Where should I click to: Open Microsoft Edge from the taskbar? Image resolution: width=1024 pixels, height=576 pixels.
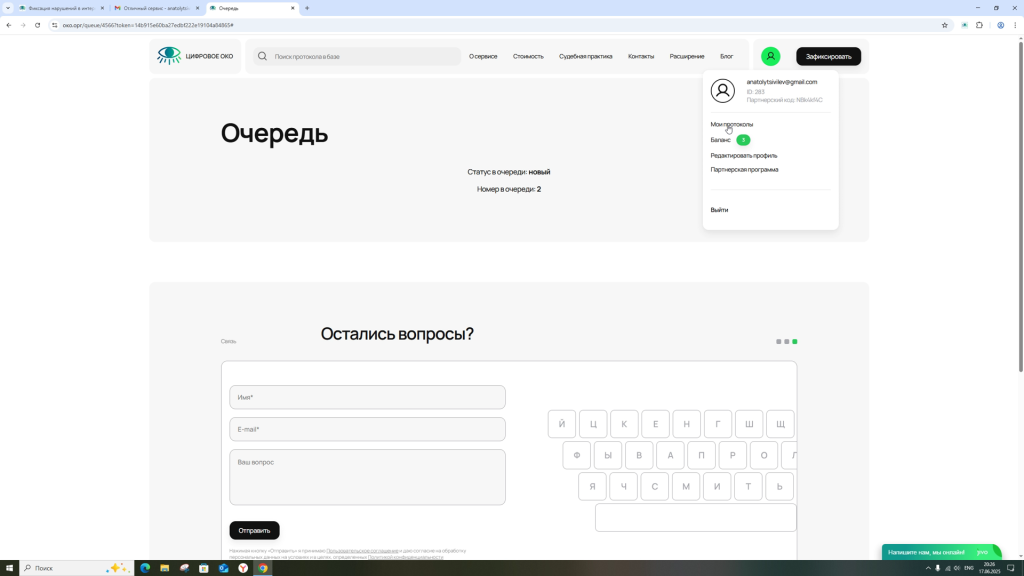145,568
